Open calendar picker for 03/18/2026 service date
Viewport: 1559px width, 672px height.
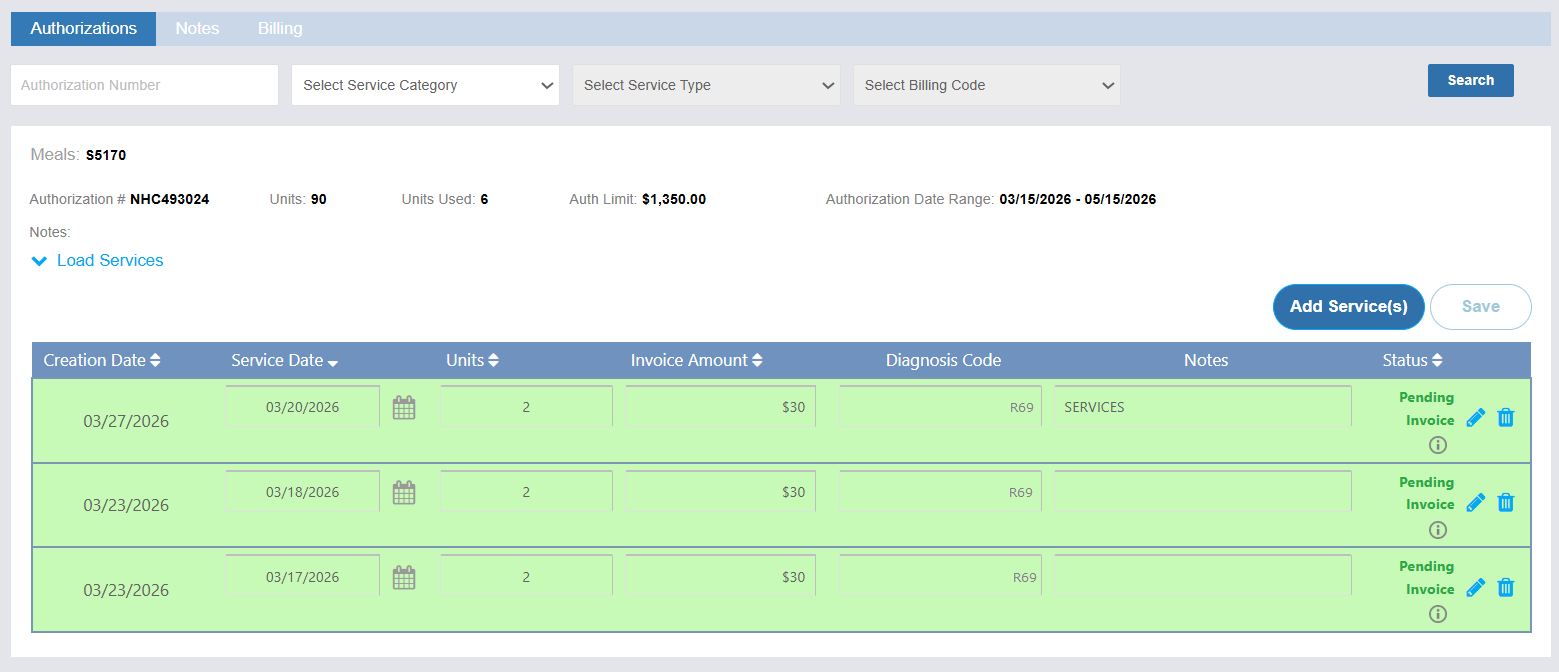click(403, 493)
